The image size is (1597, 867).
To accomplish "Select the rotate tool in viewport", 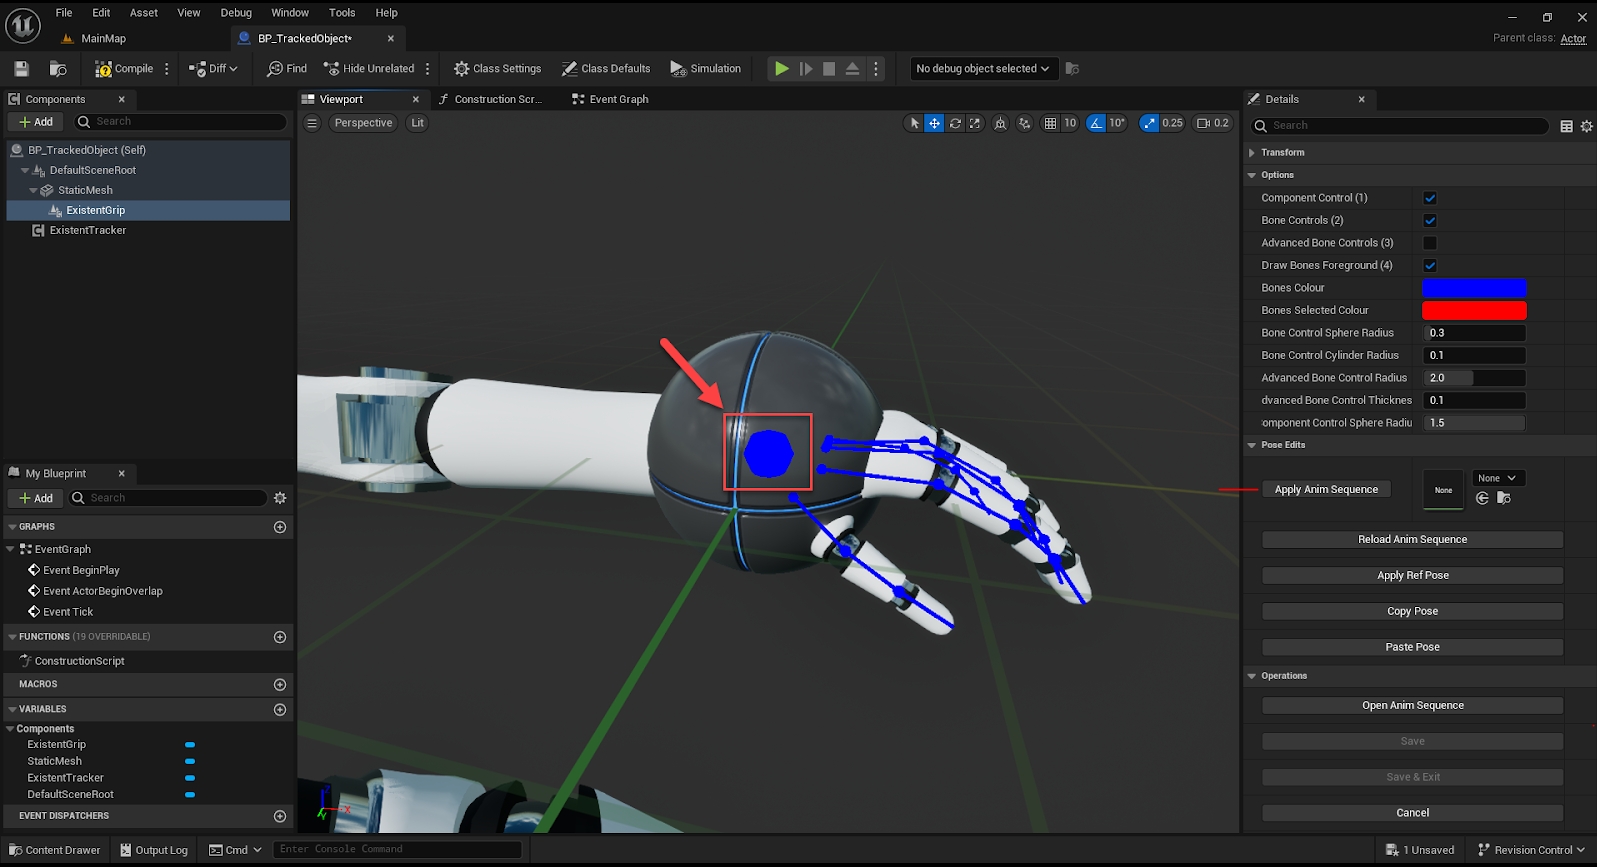I will click(x=955, y=123).
